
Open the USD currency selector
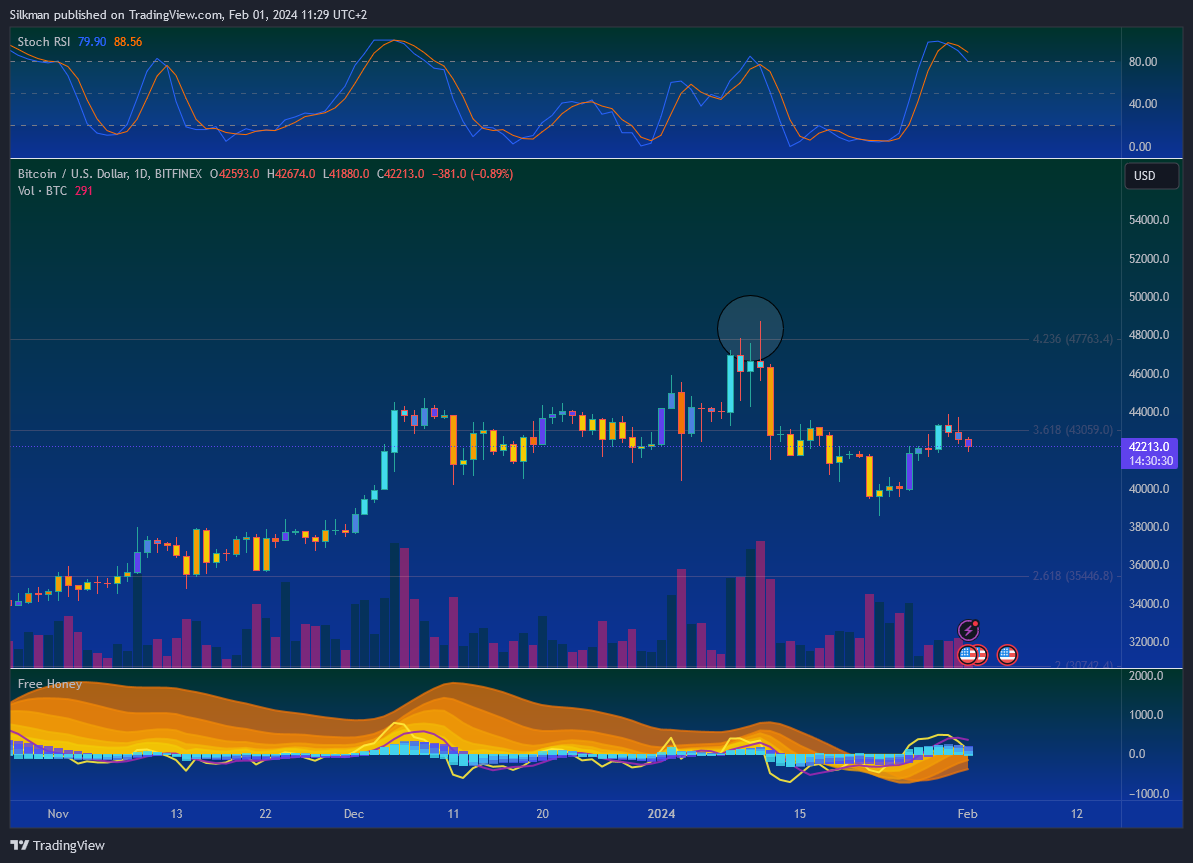[1151, 176]
